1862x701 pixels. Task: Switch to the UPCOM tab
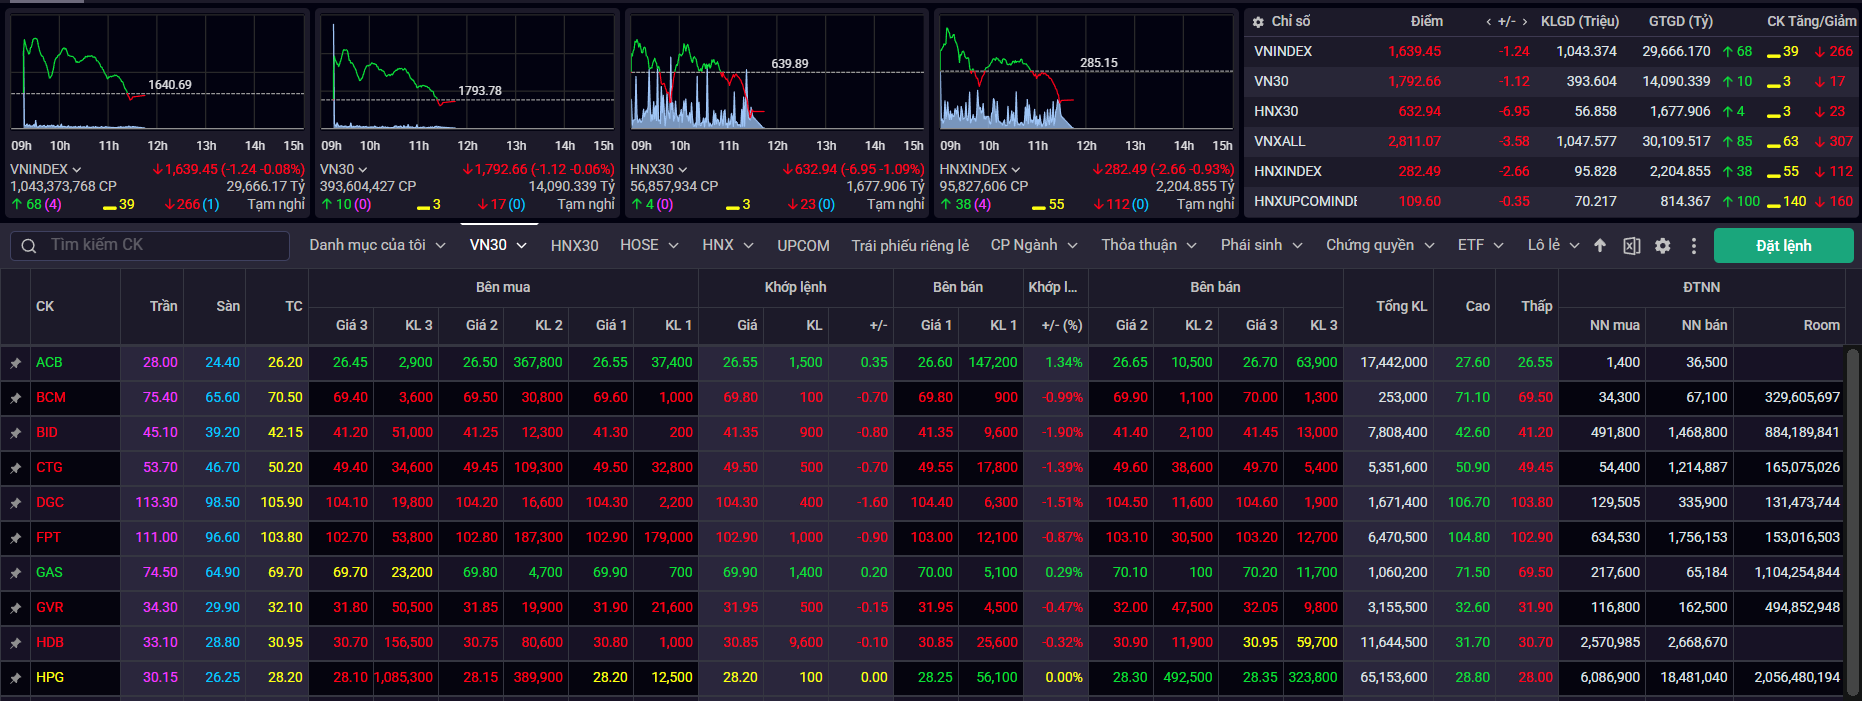[803, 246]
